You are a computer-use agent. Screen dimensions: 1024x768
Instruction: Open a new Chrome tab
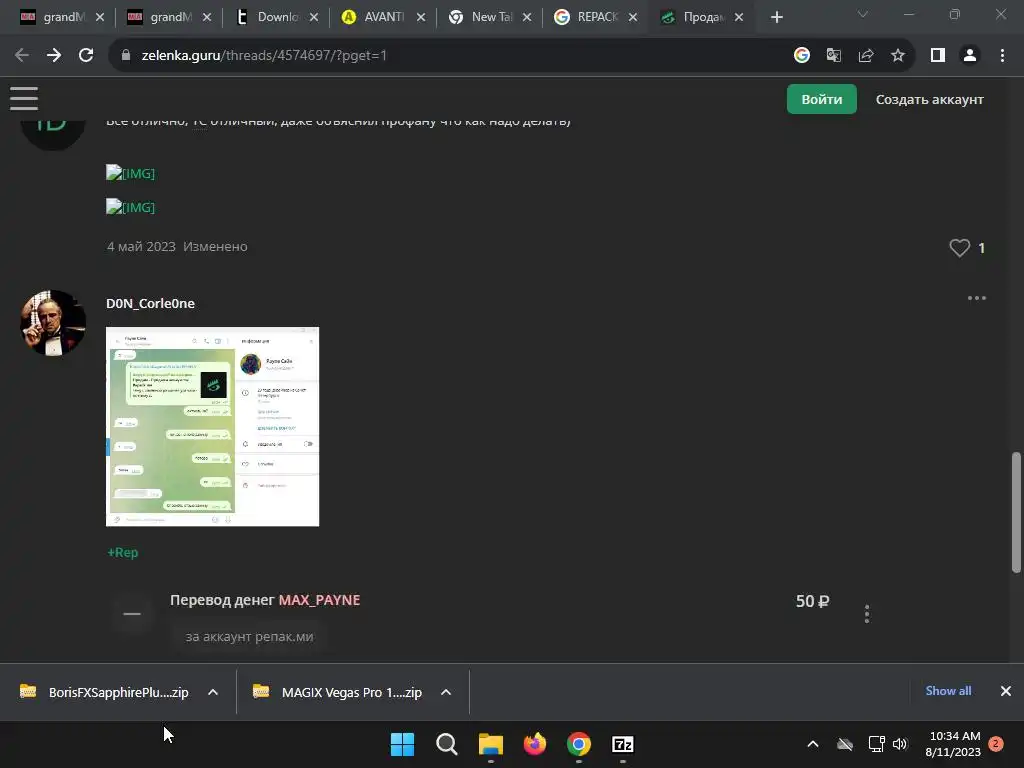(776, 18)
